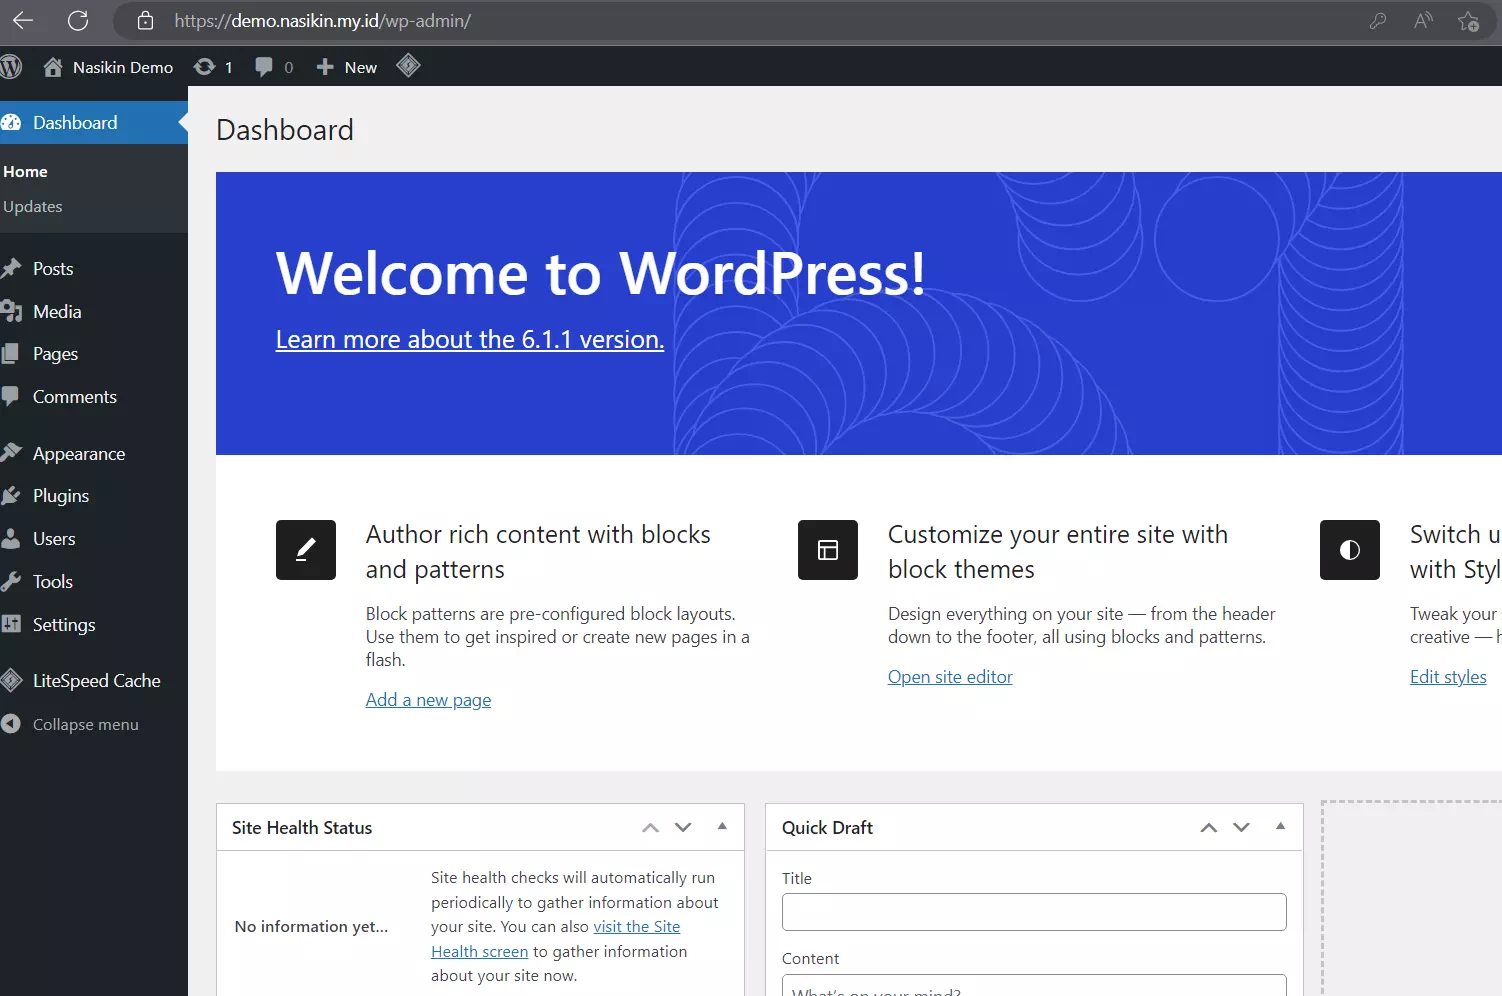Open the WordPress logo menu
The image size is (1502, 996).
11,67
